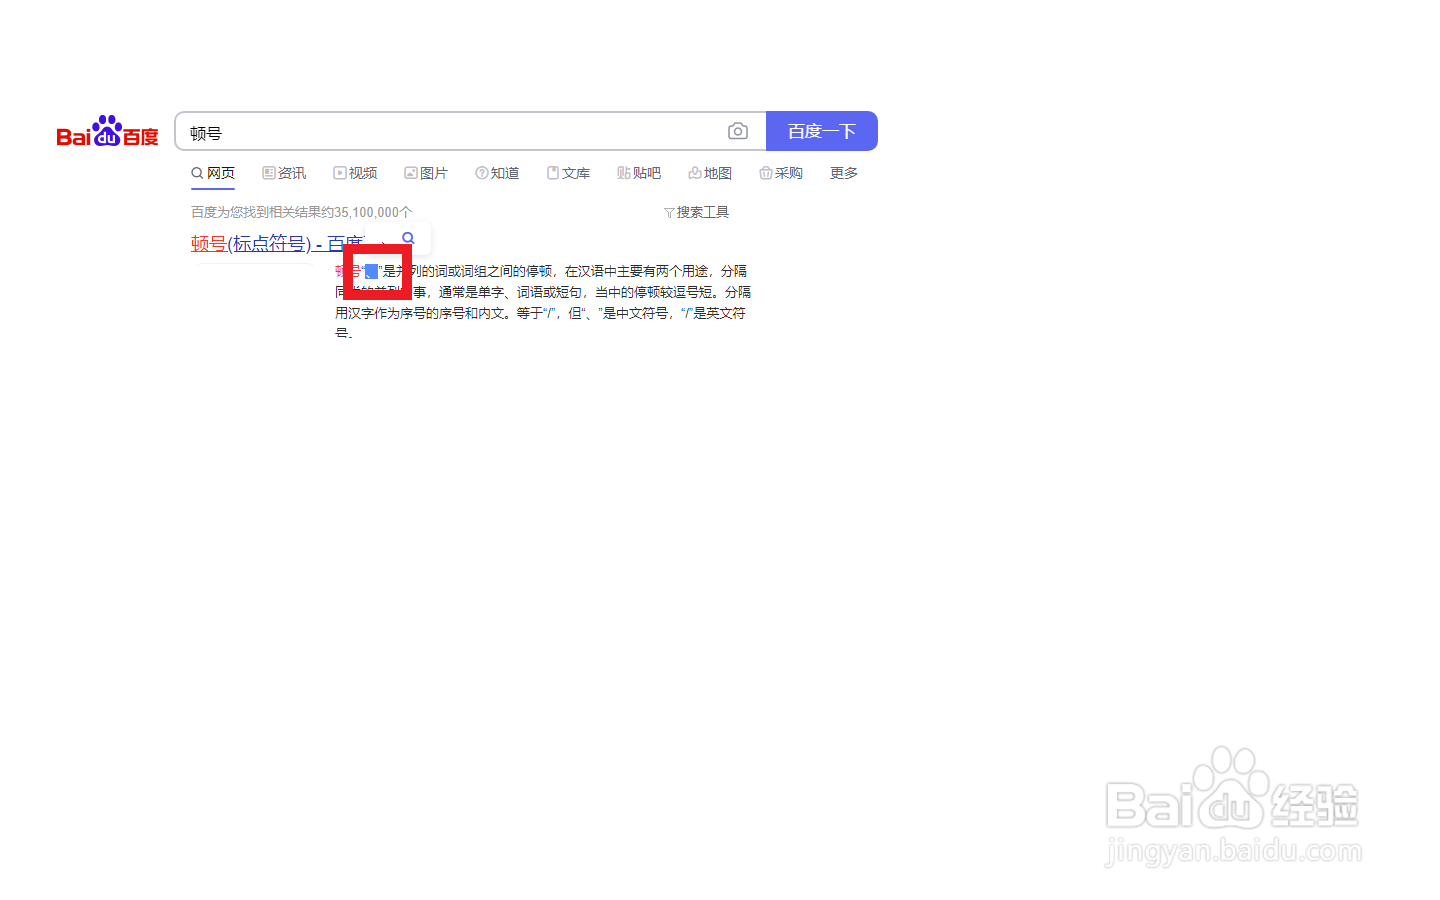The height and width of the screenshot is (900, 1440).
Task: Click the magnifier icon beside the result title
Action: click(407, 238)
